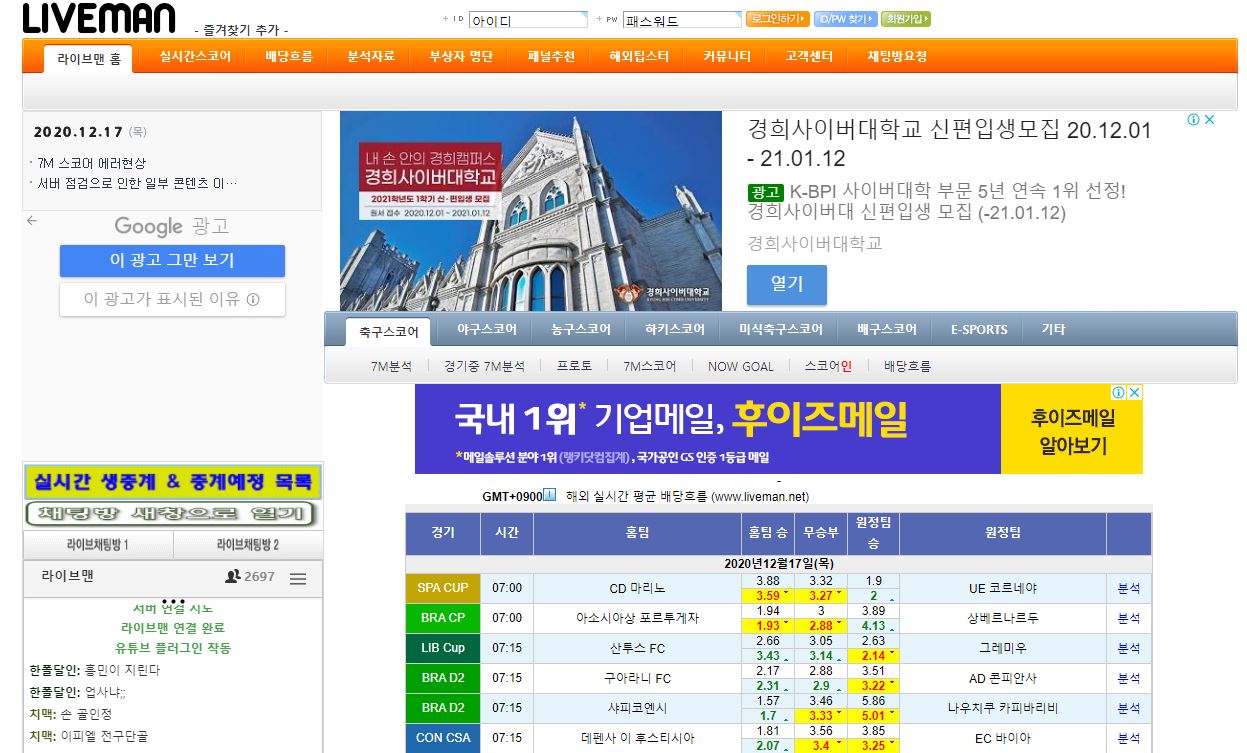1247x753 pixels.
Task: Open the 서버 점검 notice link
Action: [x=137, y=183]
